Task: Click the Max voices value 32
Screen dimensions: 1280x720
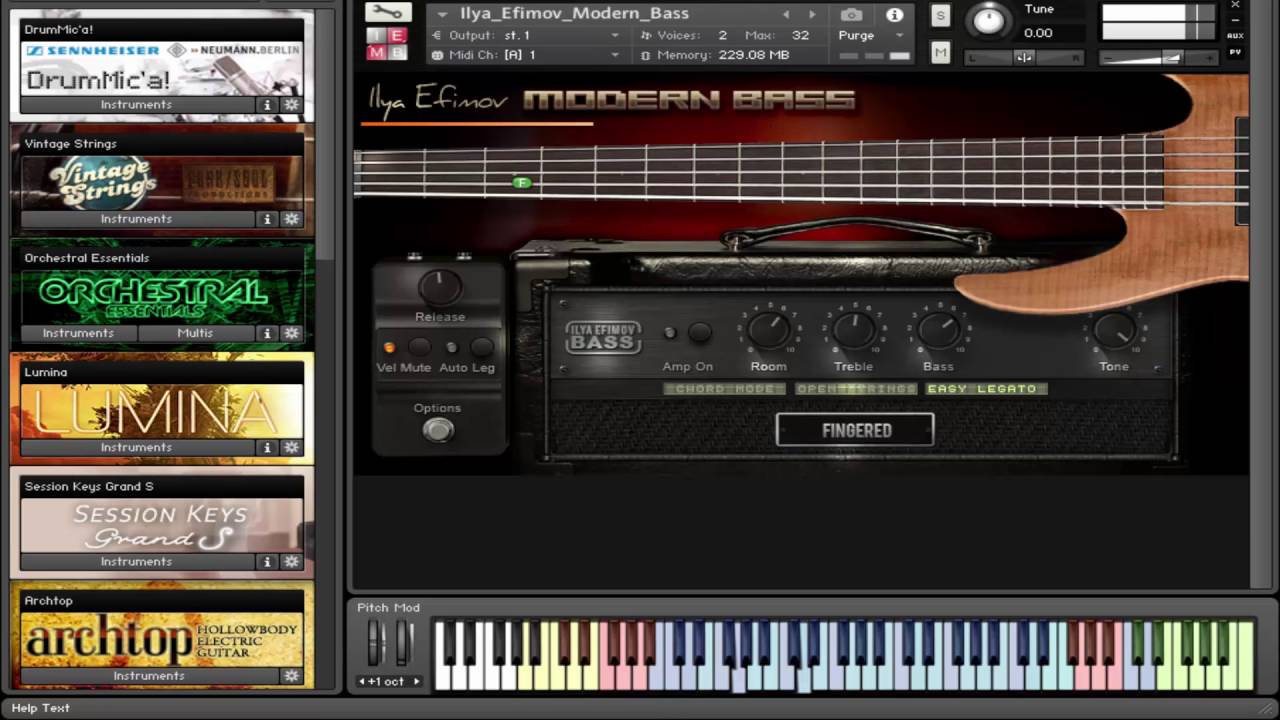Action: point(800,35)
